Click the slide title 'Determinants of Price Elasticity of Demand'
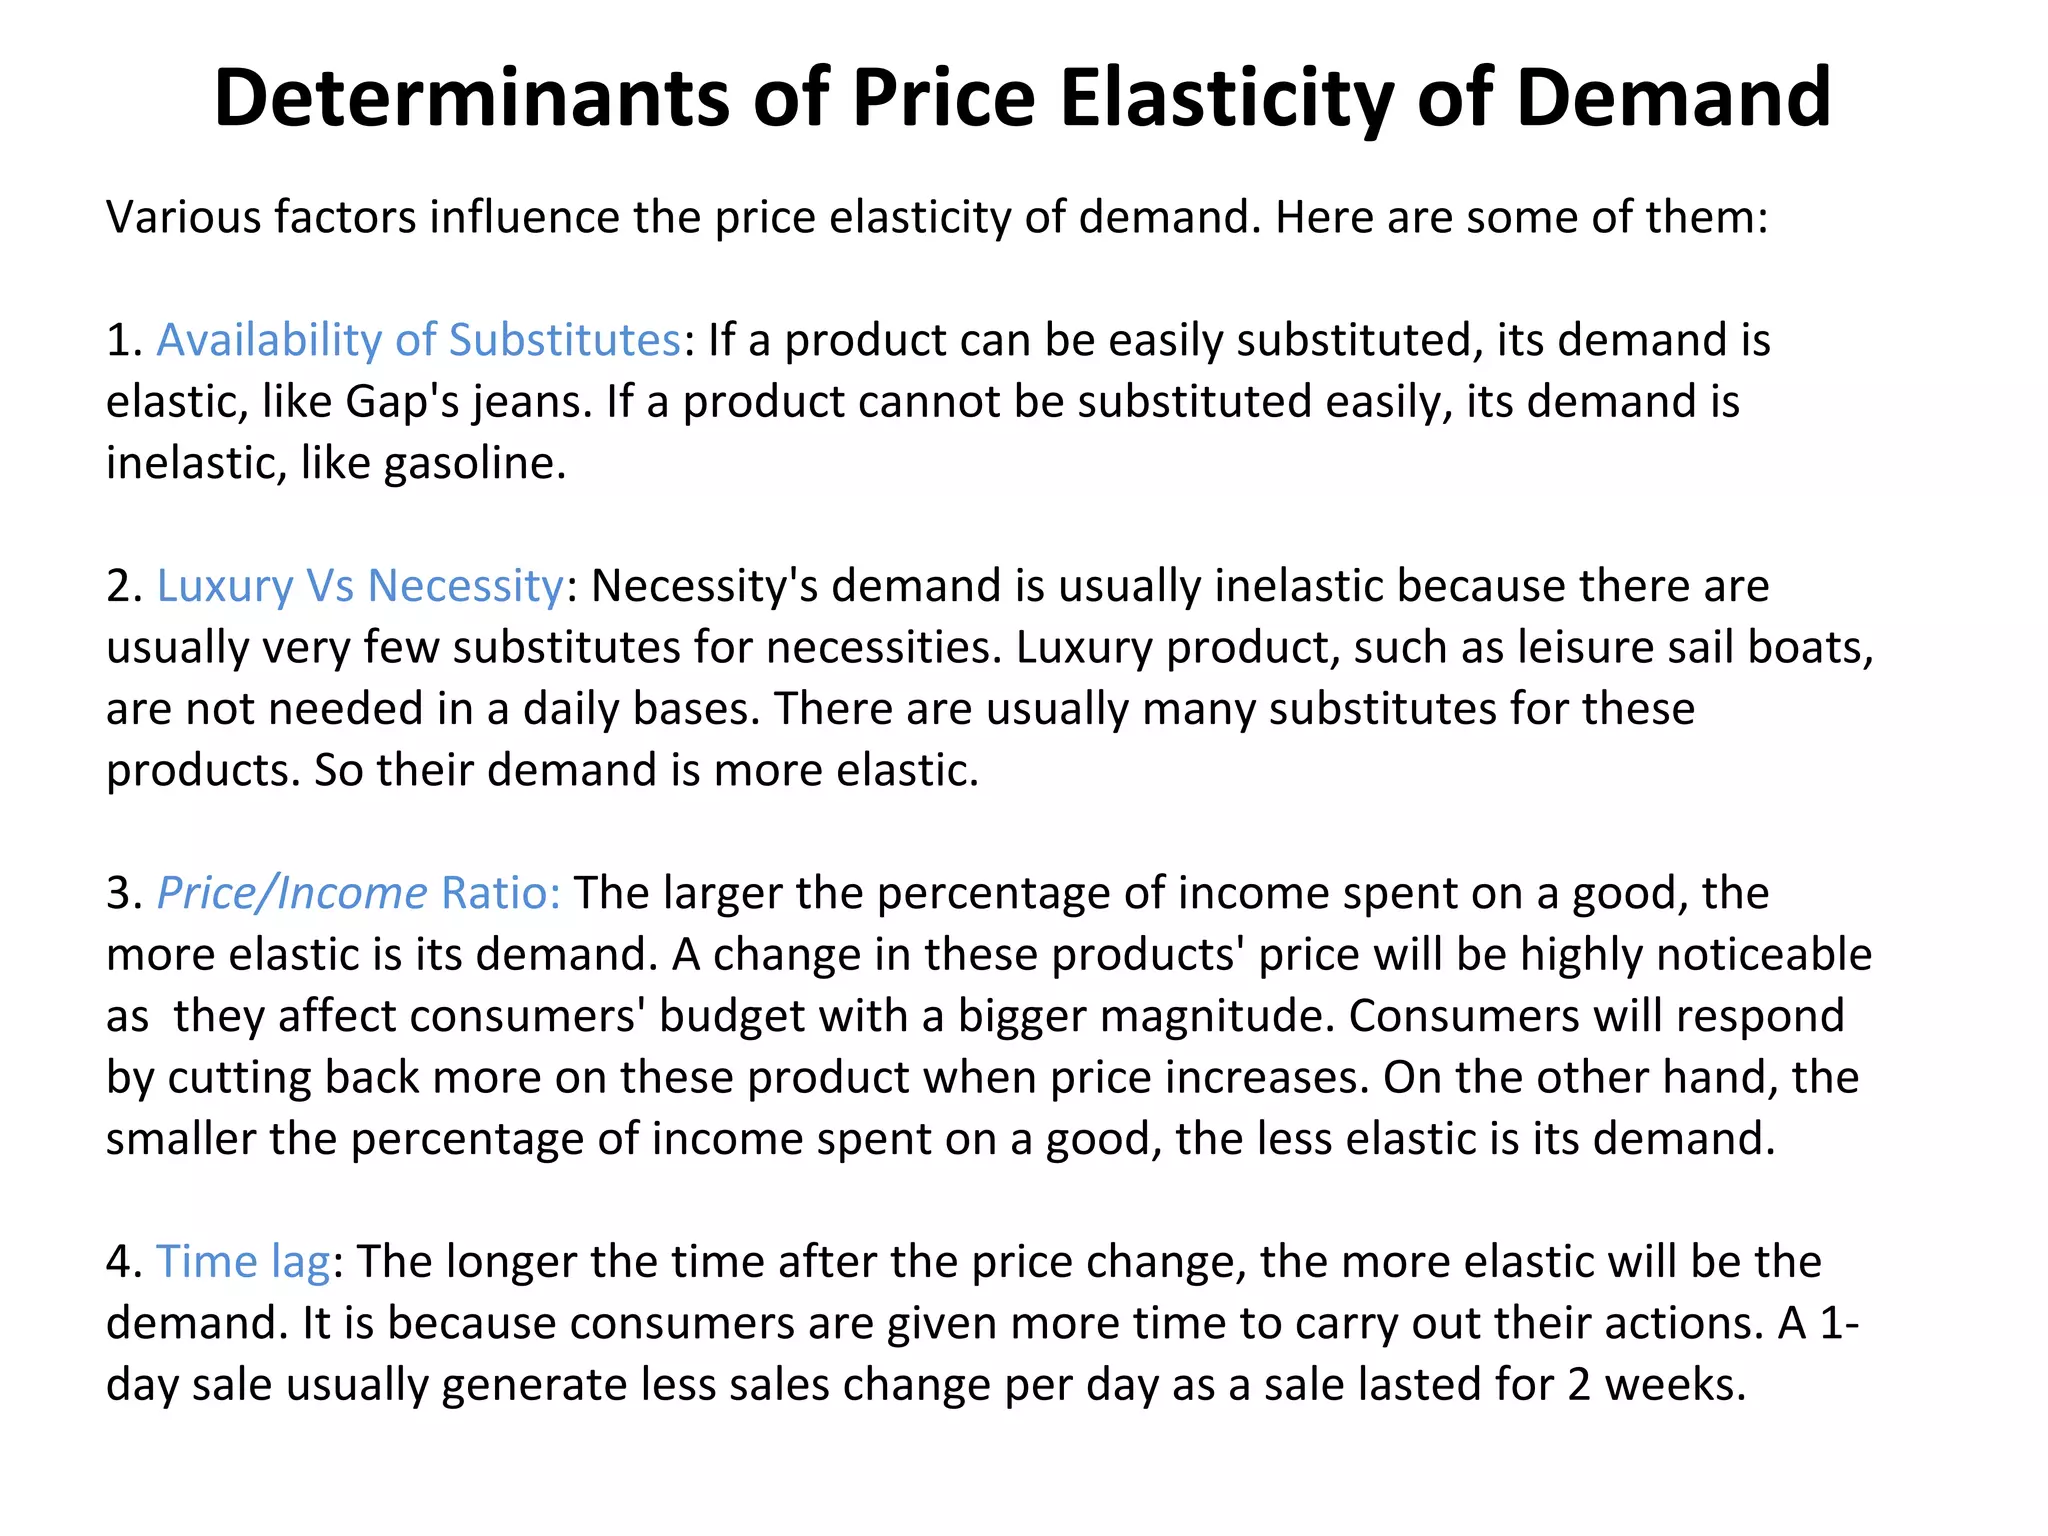 tap(1022, 98)
